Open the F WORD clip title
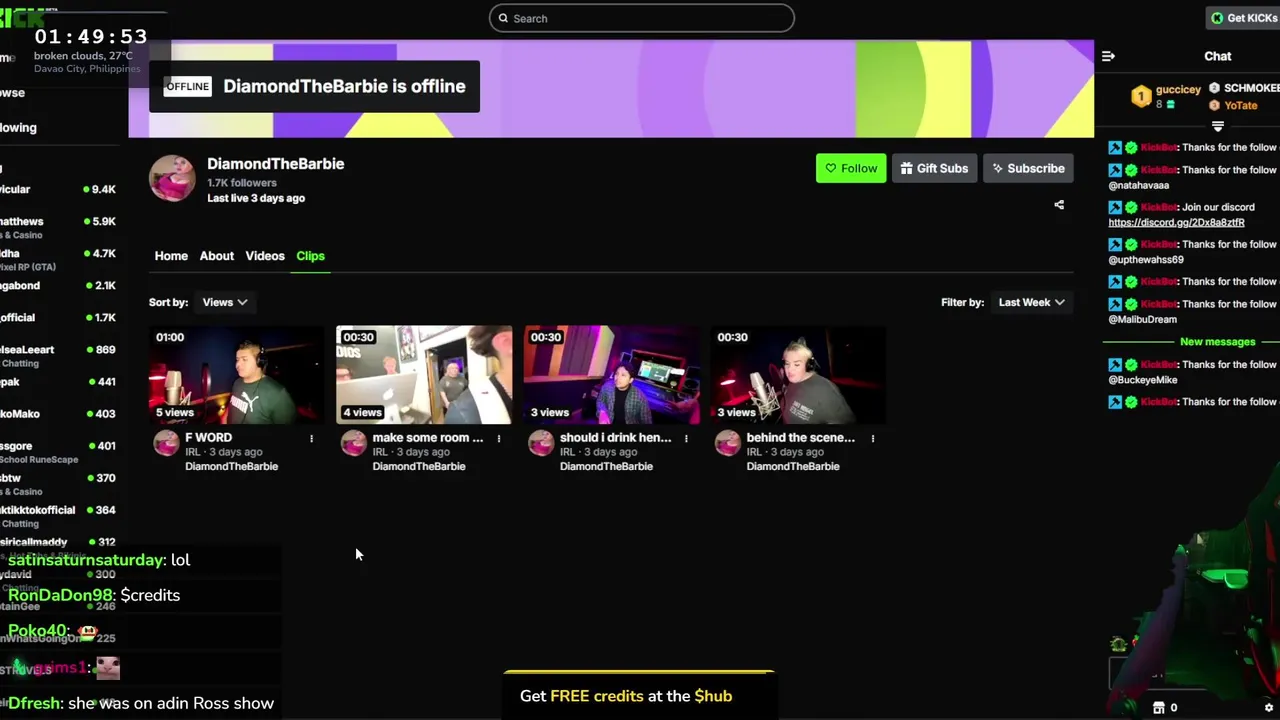The height and width of the screenshot is (720, 1280). tap(208, 438)
